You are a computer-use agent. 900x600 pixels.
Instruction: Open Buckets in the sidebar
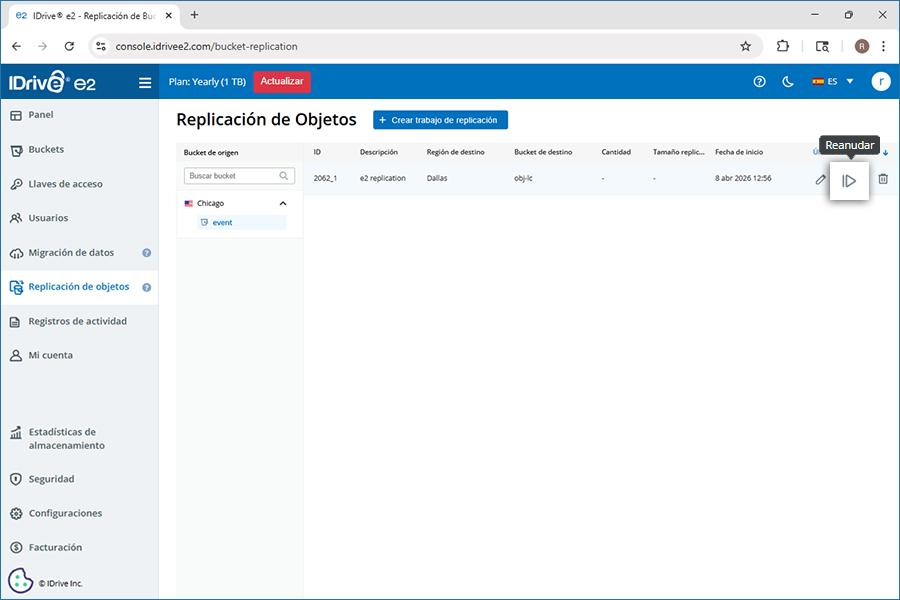(x=46, y=150)
